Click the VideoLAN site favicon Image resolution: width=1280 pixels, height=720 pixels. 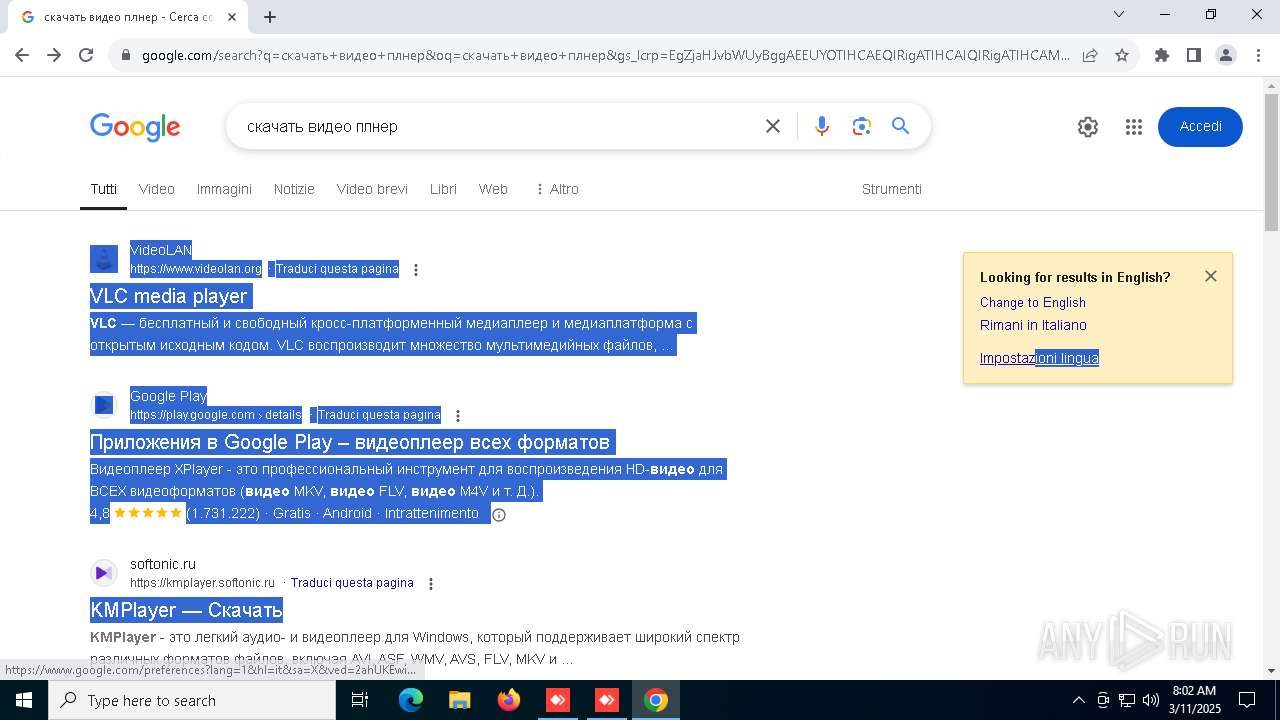pos(104,259)
